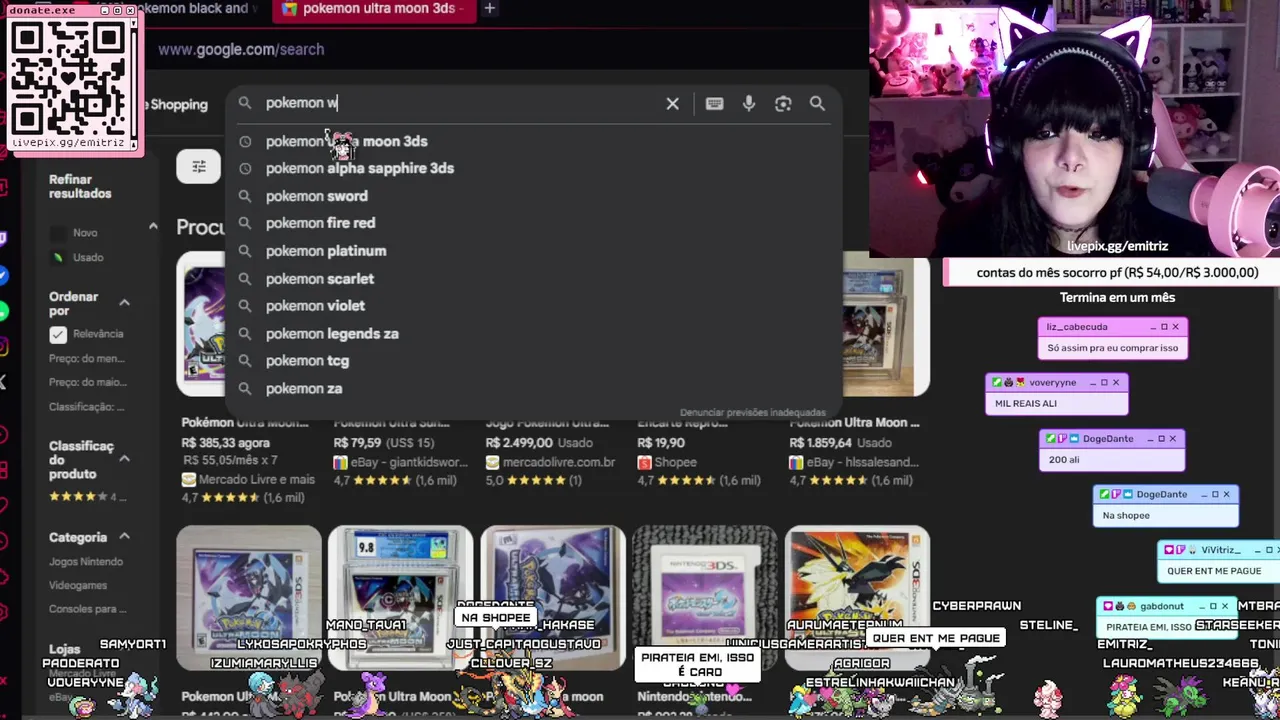Focus the www.google.com/search address bar
This screenshot has width=1280, height=720.
point(241,49)
